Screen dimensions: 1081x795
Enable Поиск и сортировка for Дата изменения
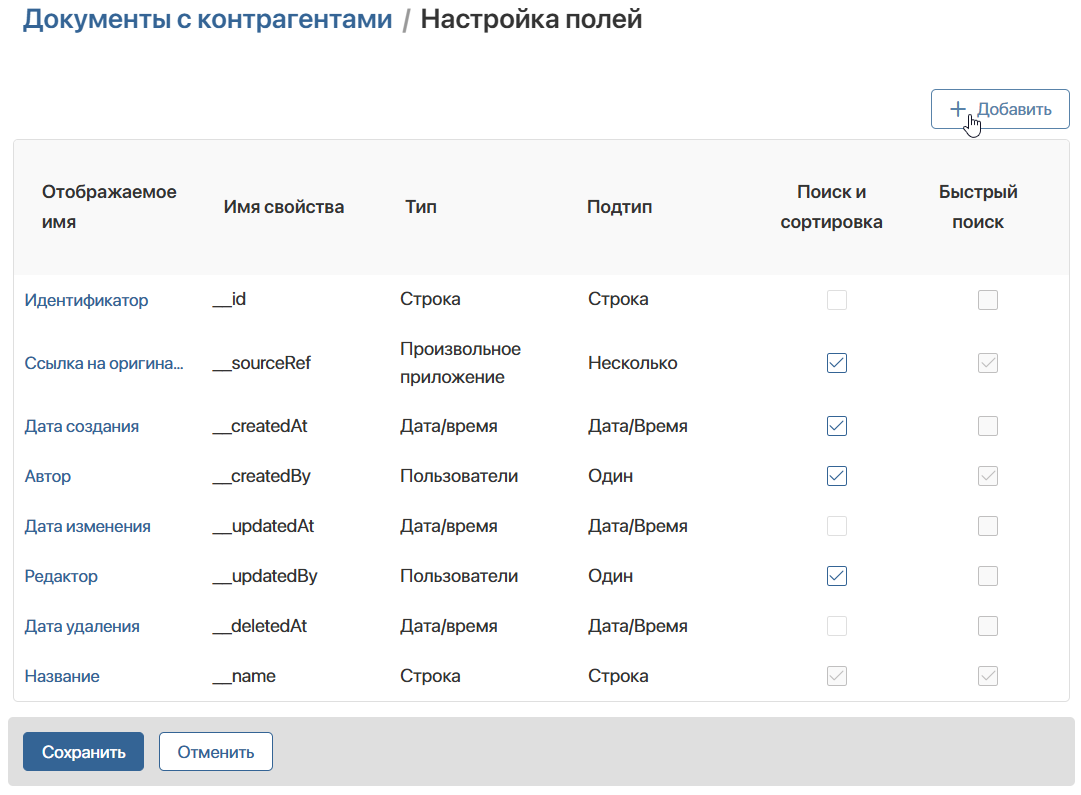837,526
